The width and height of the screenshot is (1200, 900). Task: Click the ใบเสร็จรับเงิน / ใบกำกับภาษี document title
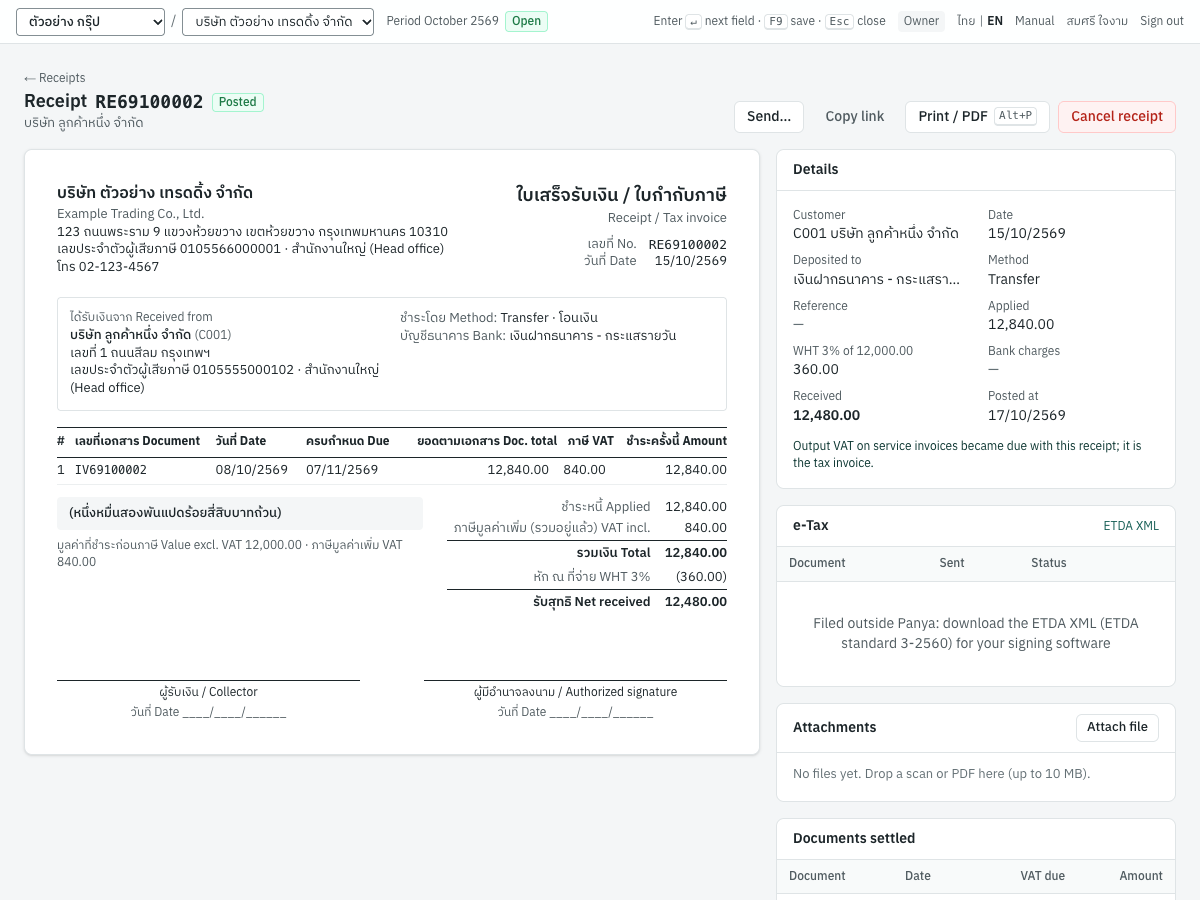(x=621, y=194)
